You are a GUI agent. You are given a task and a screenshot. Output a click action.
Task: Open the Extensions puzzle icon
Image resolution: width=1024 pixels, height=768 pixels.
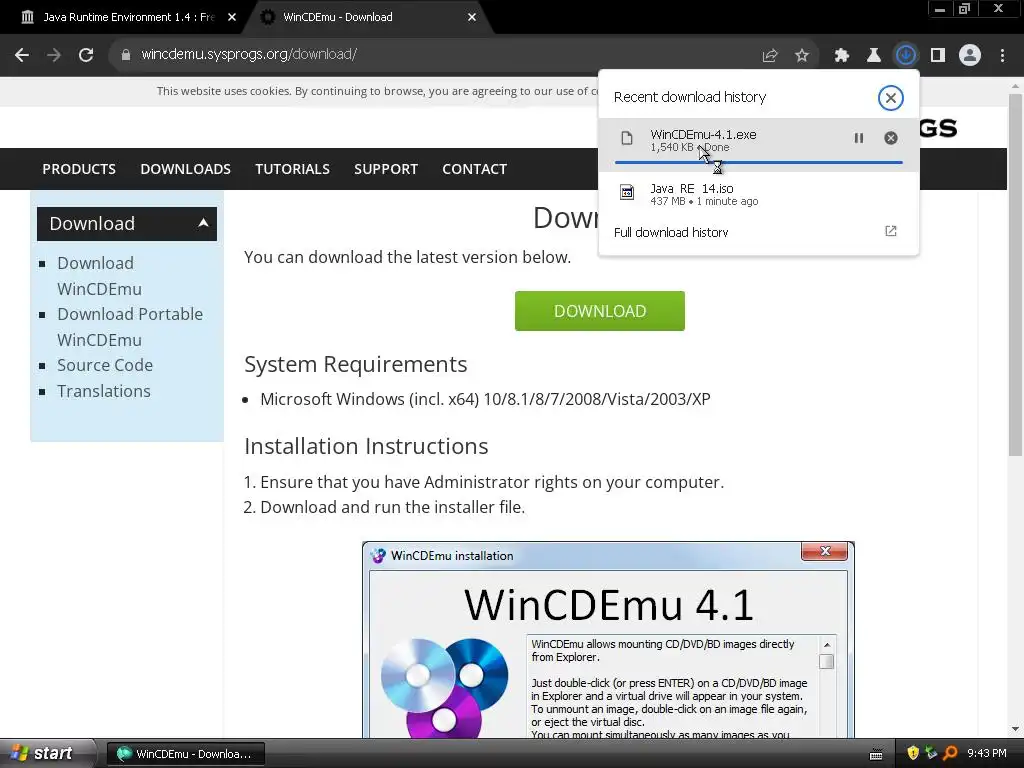tap(842, 56)
